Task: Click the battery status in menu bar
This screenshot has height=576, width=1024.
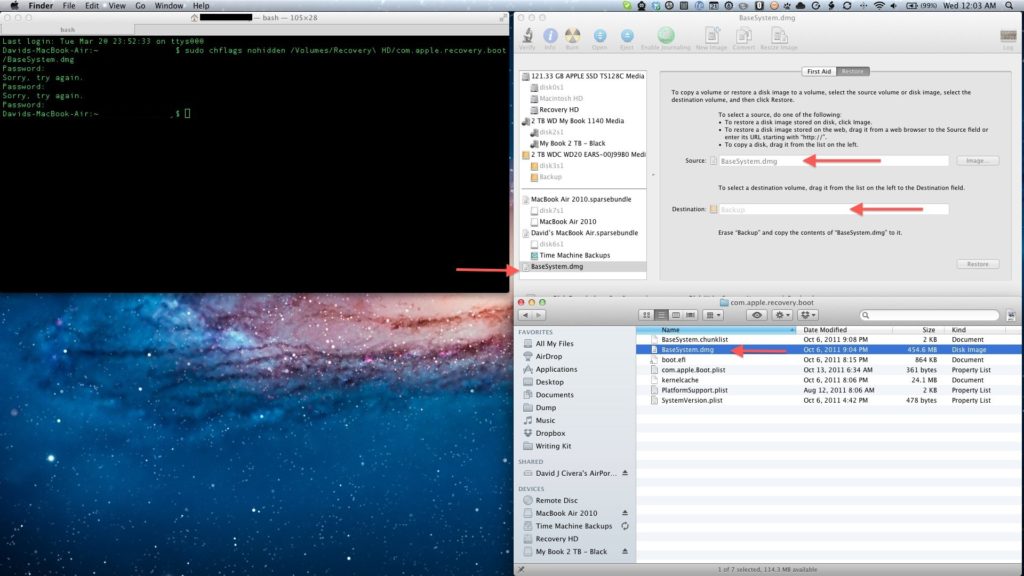Action: pyautogui.click(x=920, y=6)
